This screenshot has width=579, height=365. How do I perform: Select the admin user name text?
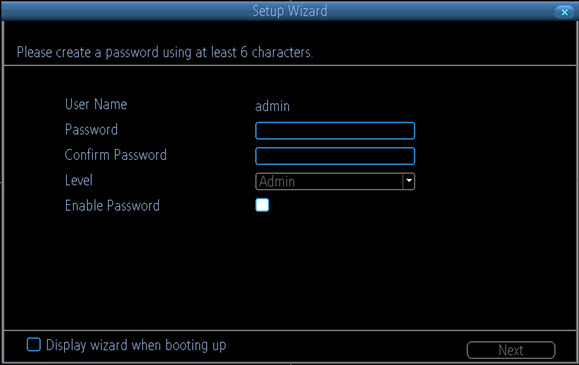pos(272,106)
